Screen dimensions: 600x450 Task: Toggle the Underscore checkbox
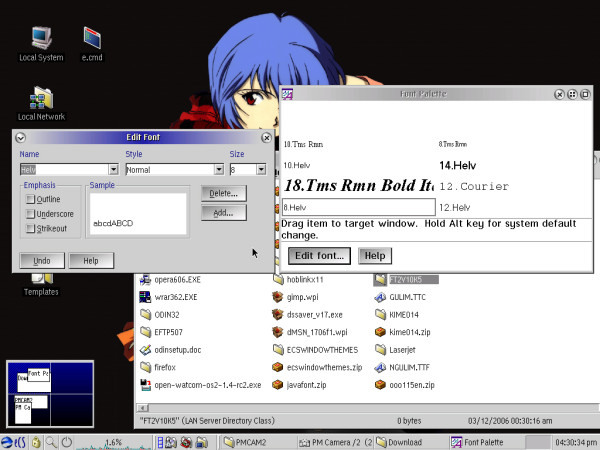point(31,214)
